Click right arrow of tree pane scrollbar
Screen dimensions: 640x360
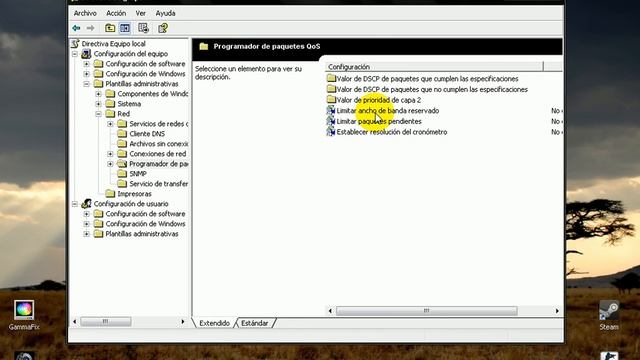click(x=182, y=322)
